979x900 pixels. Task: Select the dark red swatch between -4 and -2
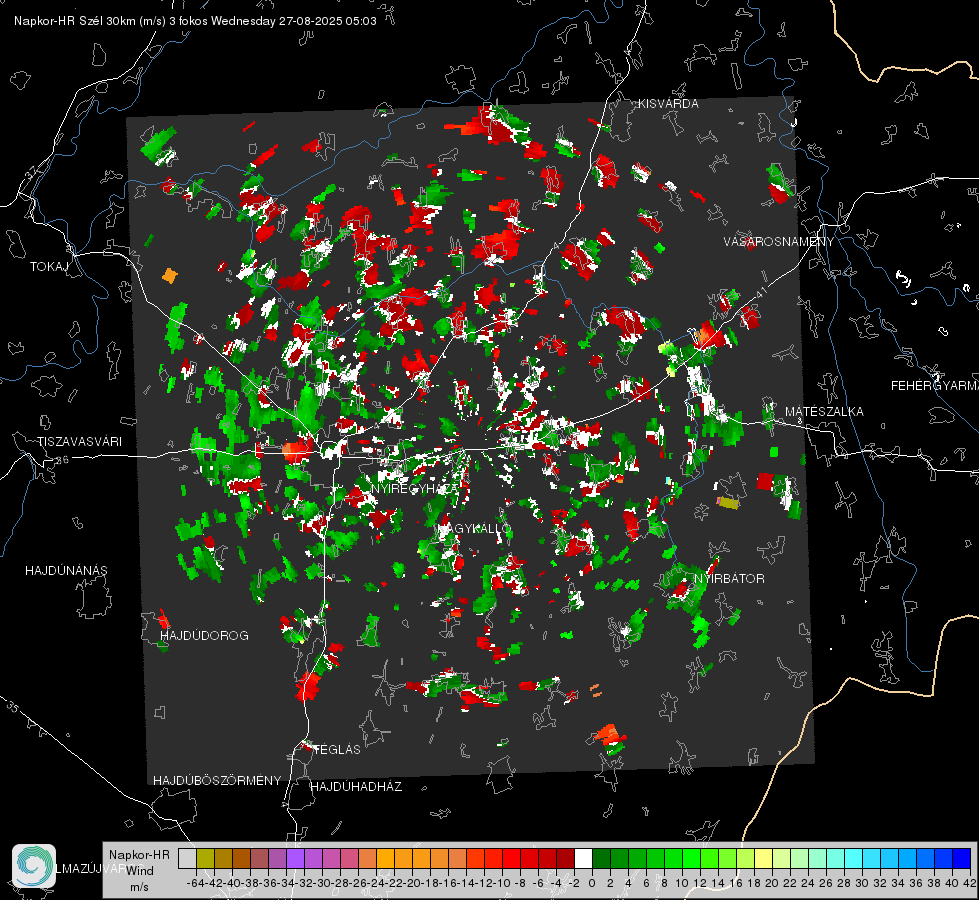565,858
